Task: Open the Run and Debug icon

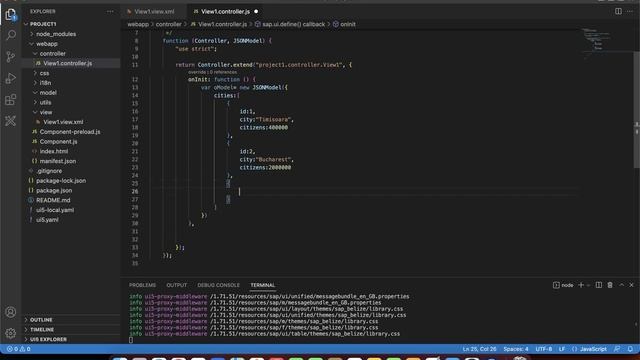Action: coord(11,78)
